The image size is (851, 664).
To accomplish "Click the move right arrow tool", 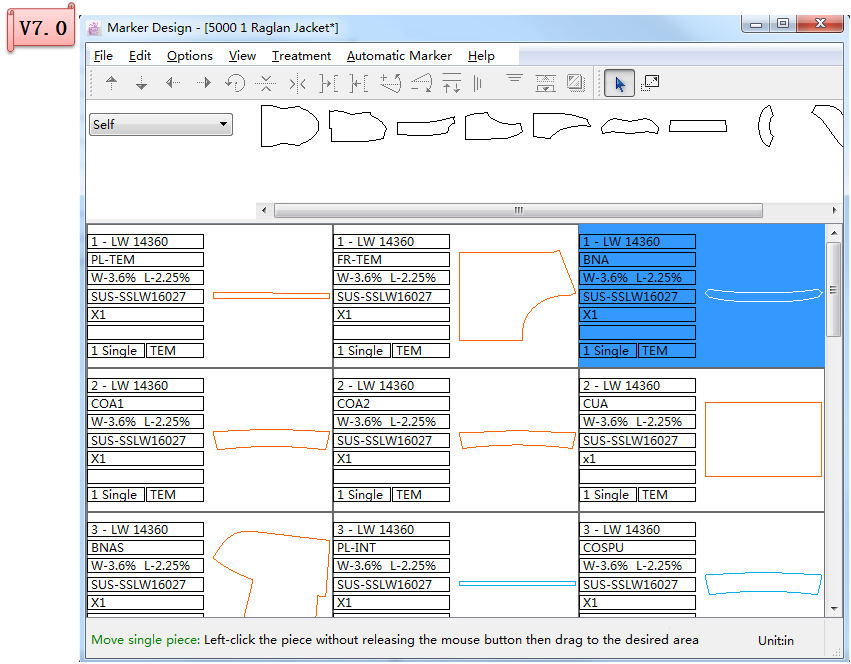I will [204, 83].
